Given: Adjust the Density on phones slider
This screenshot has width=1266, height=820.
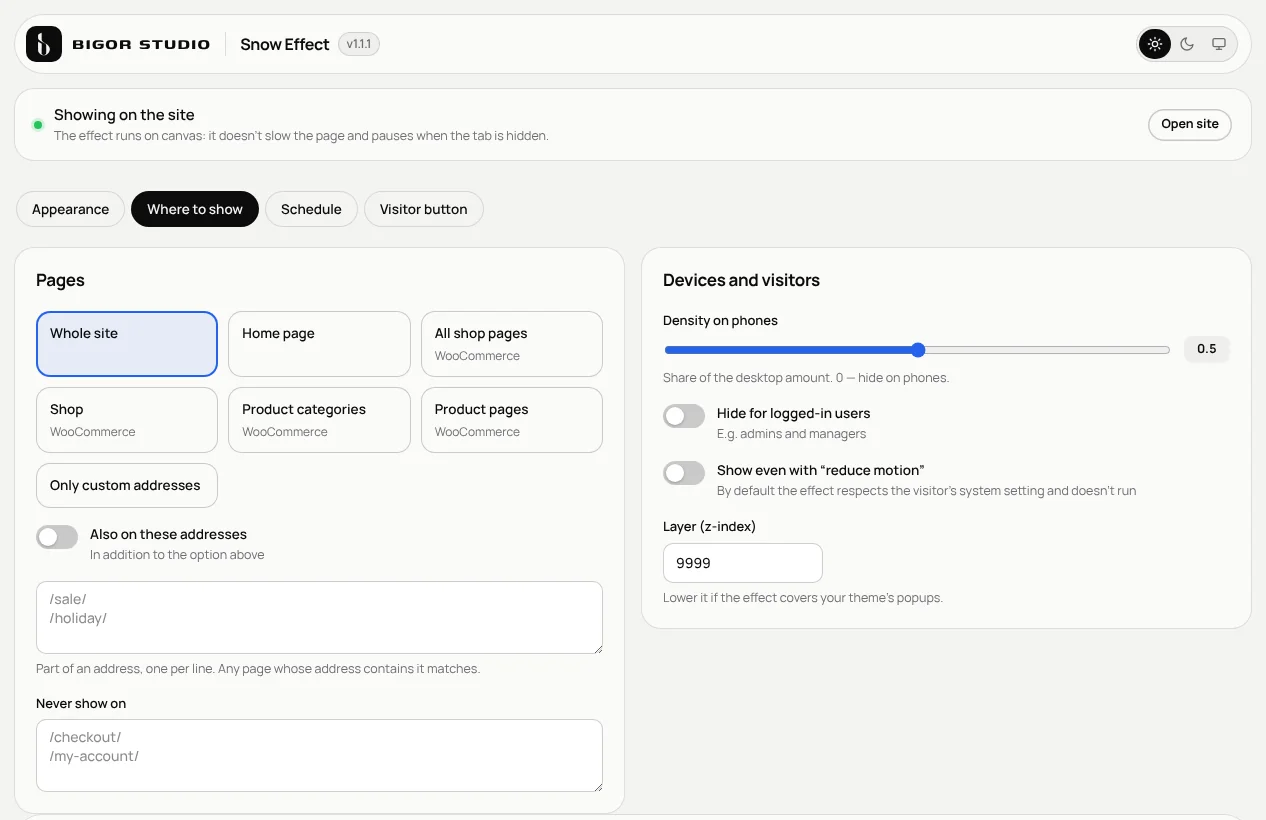Looking at the screenshot, I should (916, 350).
